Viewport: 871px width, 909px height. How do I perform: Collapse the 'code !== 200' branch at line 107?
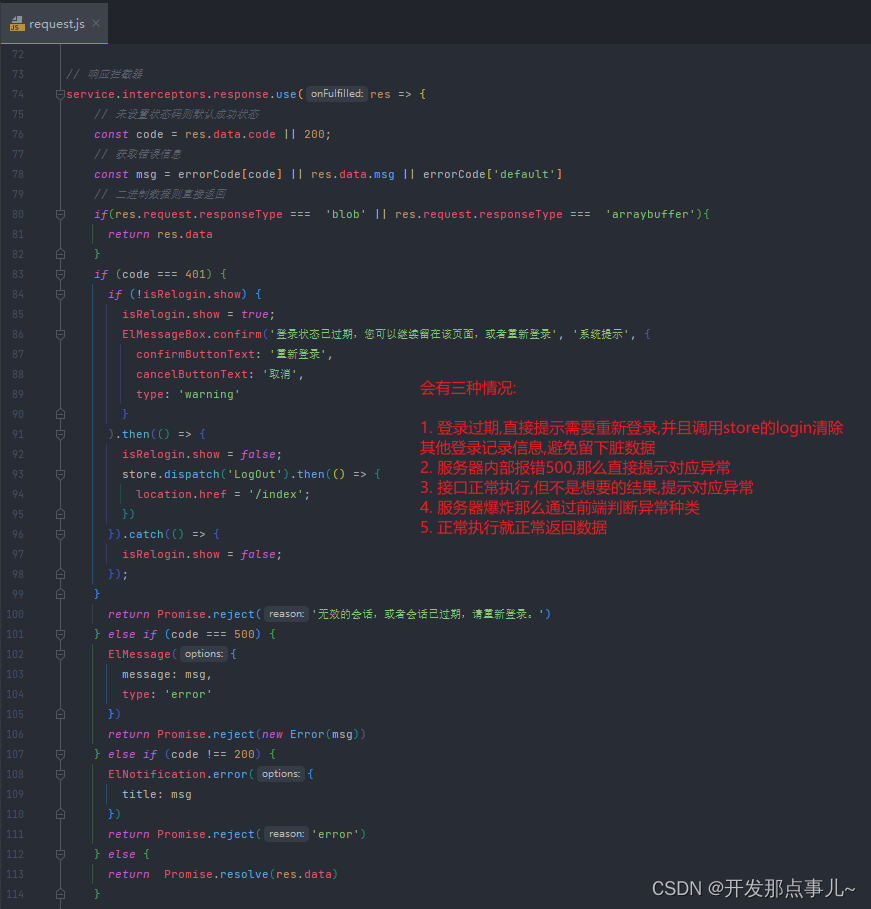pyautogui.click(x=60, y=754)
